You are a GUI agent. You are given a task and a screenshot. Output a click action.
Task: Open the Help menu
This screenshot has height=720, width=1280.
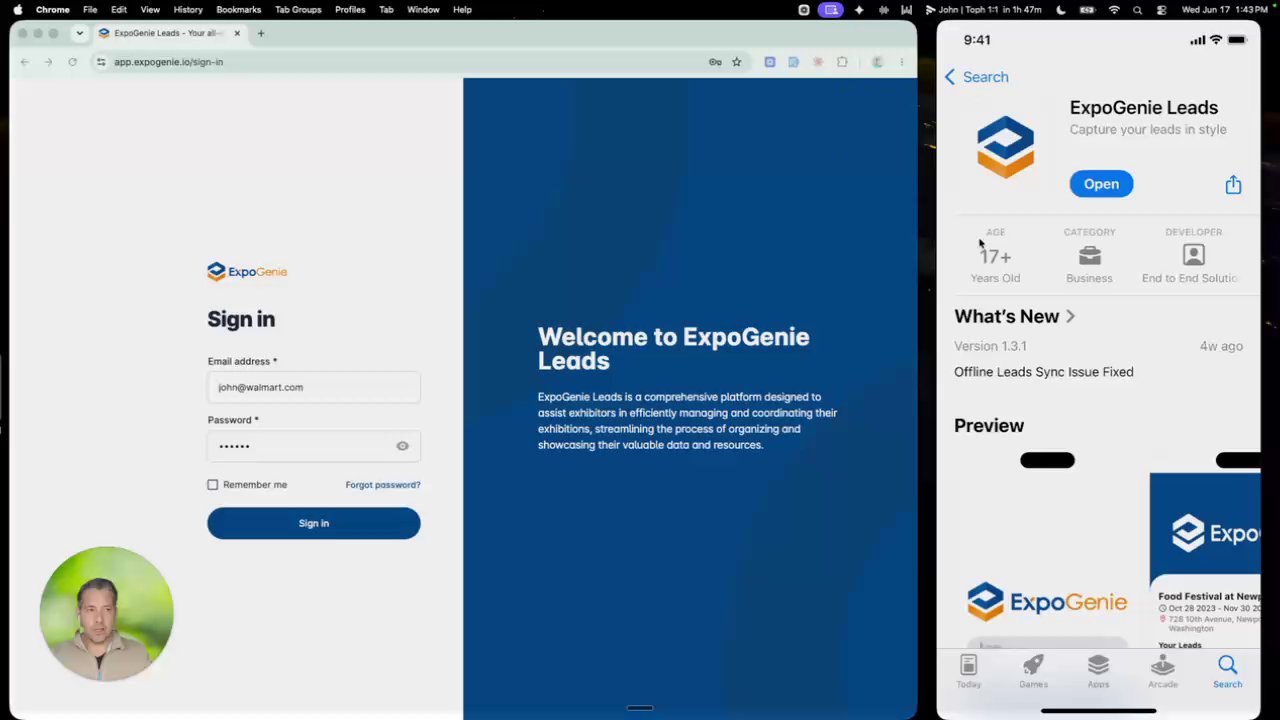click(x=462, y=10)
